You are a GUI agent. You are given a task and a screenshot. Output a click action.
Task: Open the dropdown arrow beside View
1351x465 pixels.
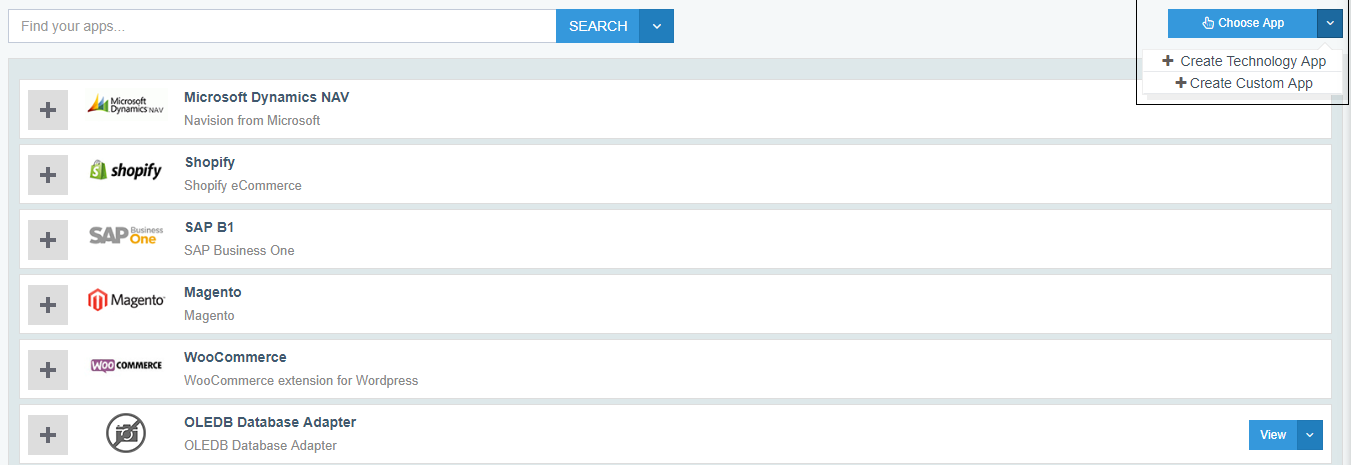(1310, 435)
